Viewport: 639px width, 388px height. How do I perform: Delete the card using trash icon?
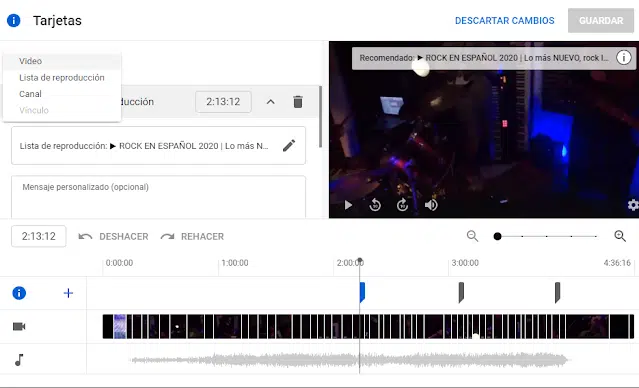[x=298, y=101]
